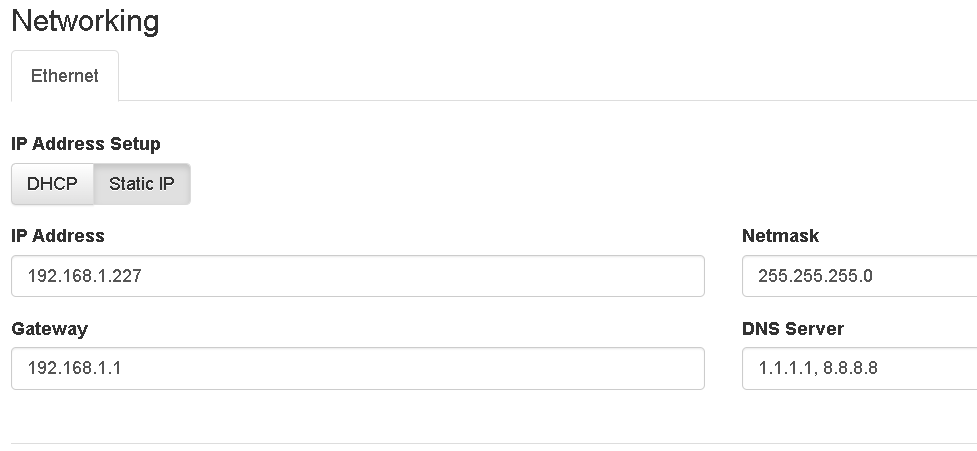Viewport: 977px width, 451px height.
Task: Click blank space inside IP Address field
Action: click(424, 276)
